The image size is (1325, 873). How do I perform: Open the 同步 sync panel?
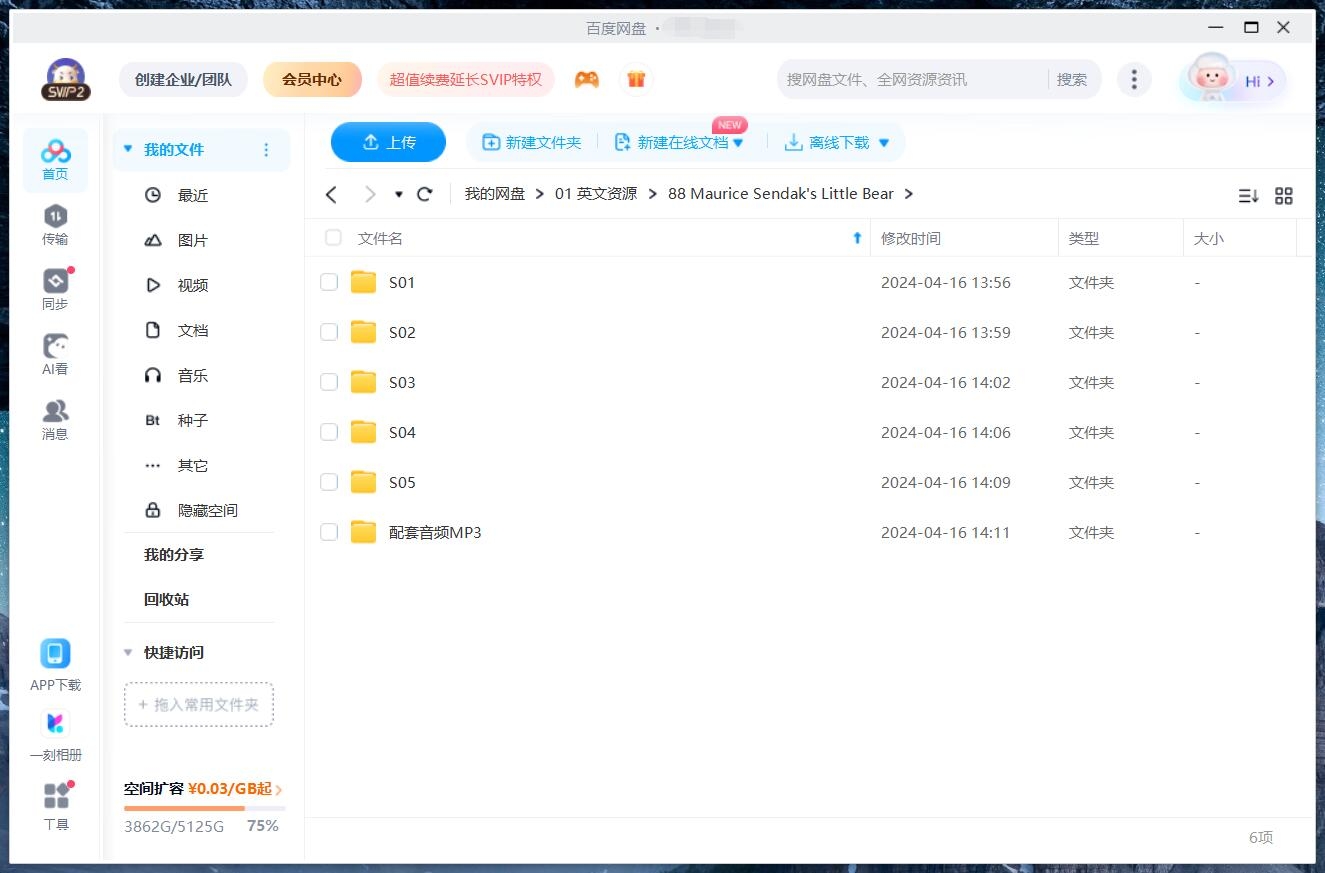(55, 285)
